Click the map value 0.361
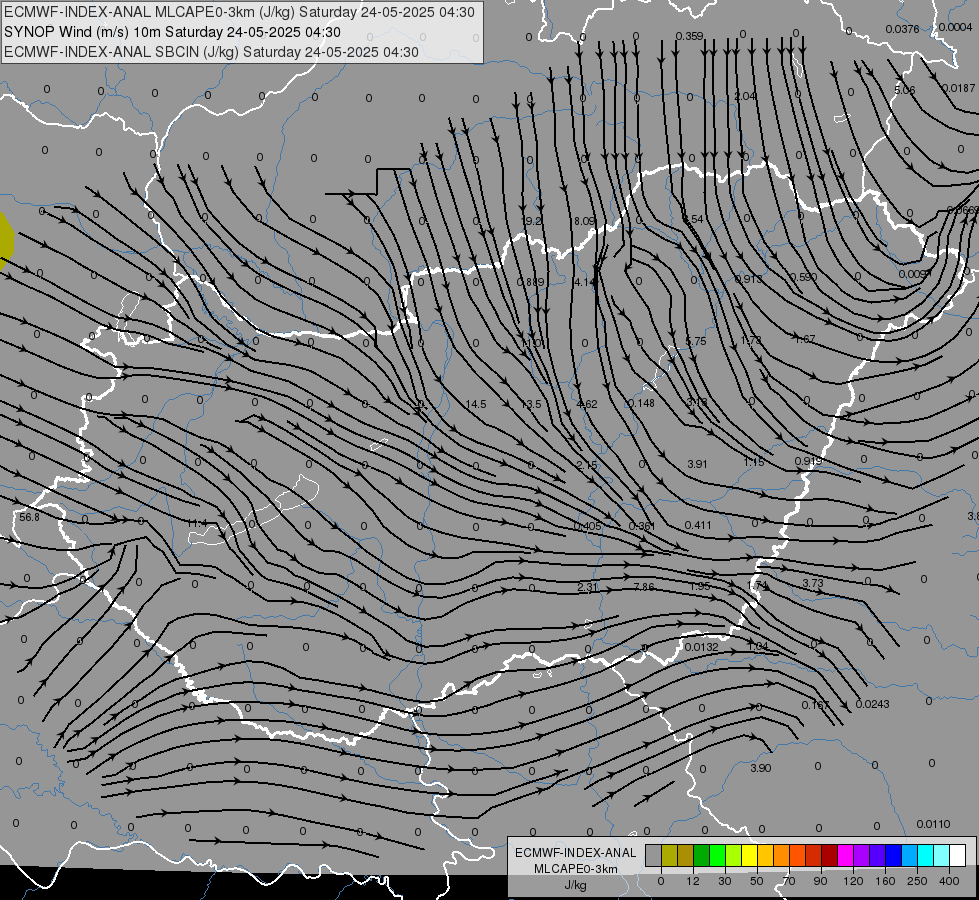 click(642, 526)
